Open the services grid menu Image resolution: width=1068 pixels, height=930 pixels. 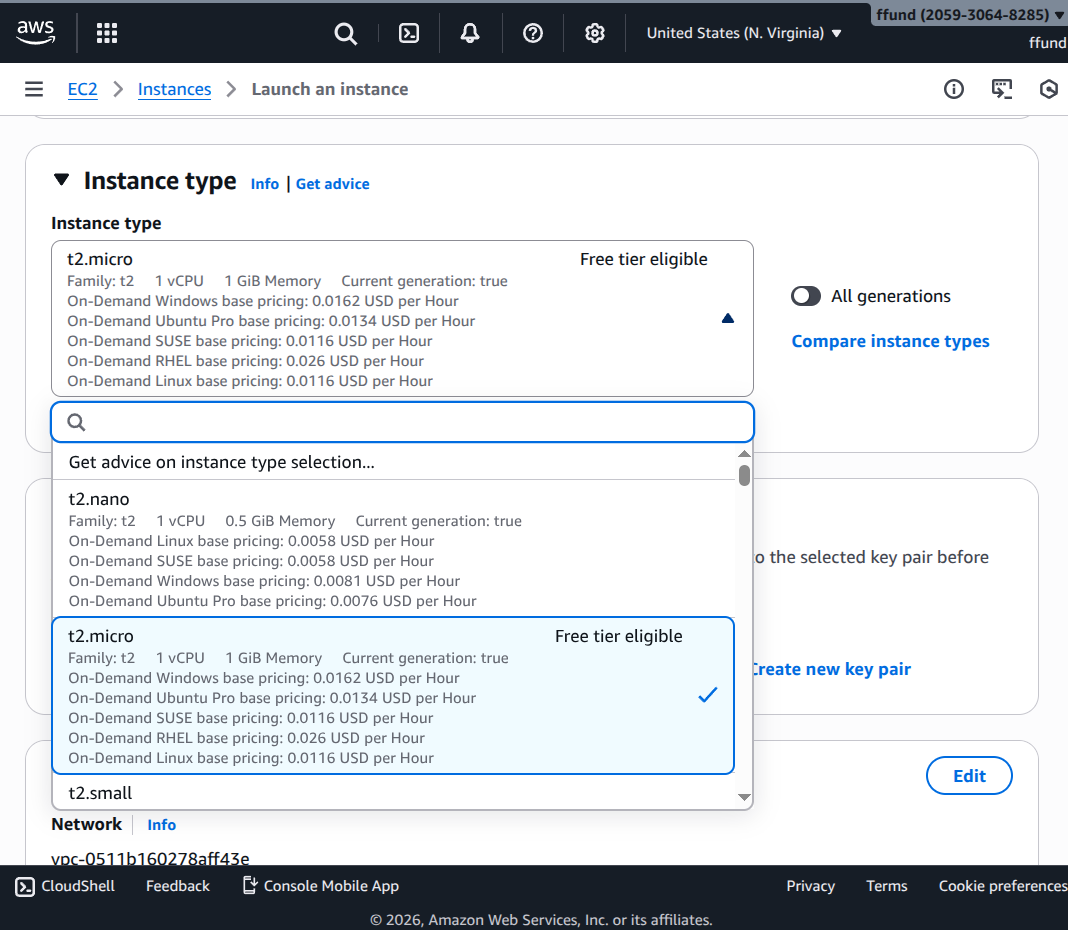pos(107,33)
